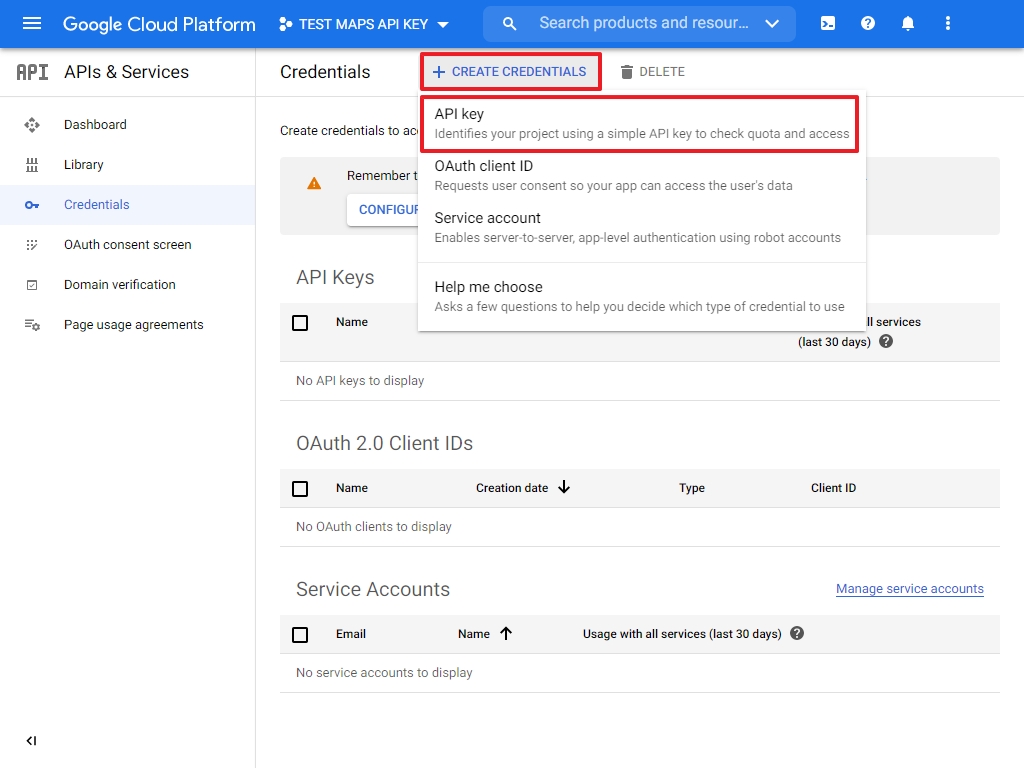
Task: Click the OAuth consent screen icon
Action: 32,245
